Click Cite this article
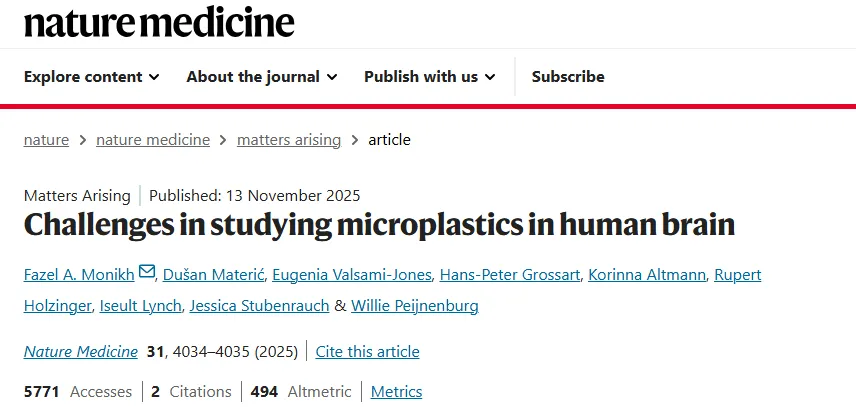 [x=367, y=352]
